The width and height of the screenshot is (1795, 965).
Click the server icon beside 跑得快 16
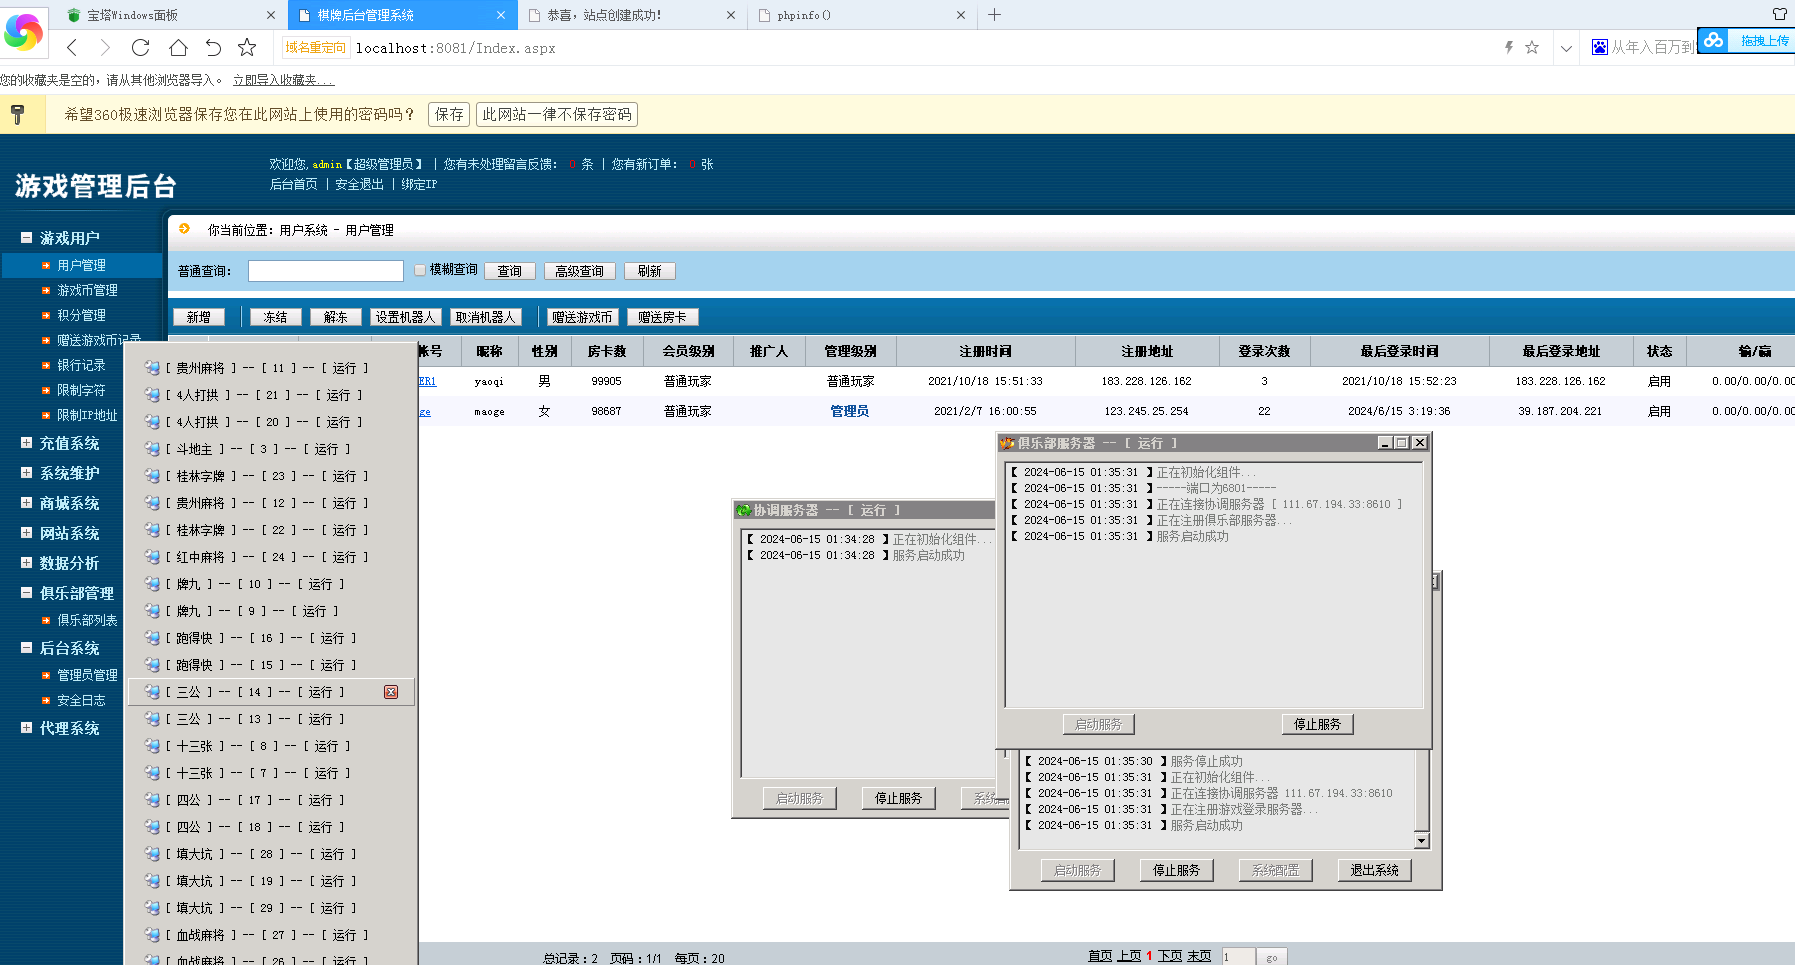[x=152, y=638]
